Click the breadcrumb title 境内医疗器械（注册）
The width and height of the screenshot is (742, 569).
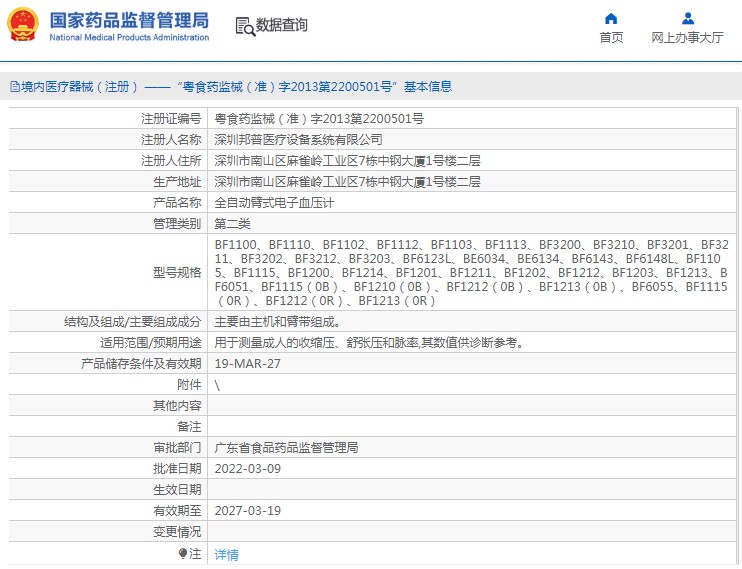pos(80,87)
